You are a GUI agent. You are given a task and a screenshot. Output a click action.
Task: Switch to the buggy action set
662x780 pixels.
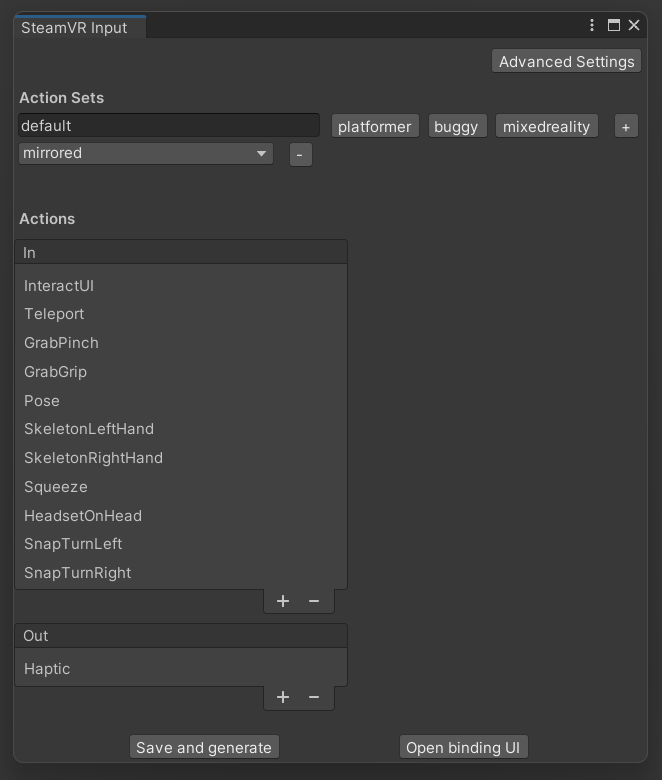[x=458, y=126]
